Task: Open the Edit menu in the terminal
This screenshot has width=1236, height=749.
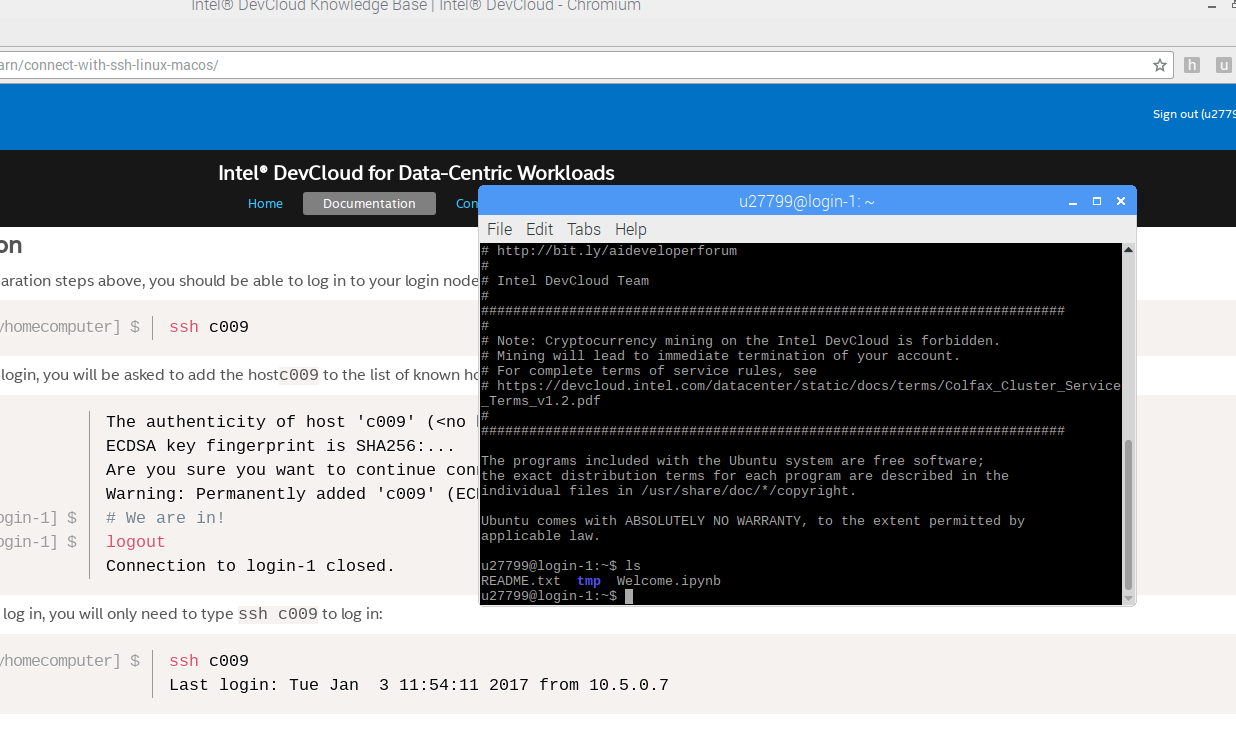Action: coord(540,229)
